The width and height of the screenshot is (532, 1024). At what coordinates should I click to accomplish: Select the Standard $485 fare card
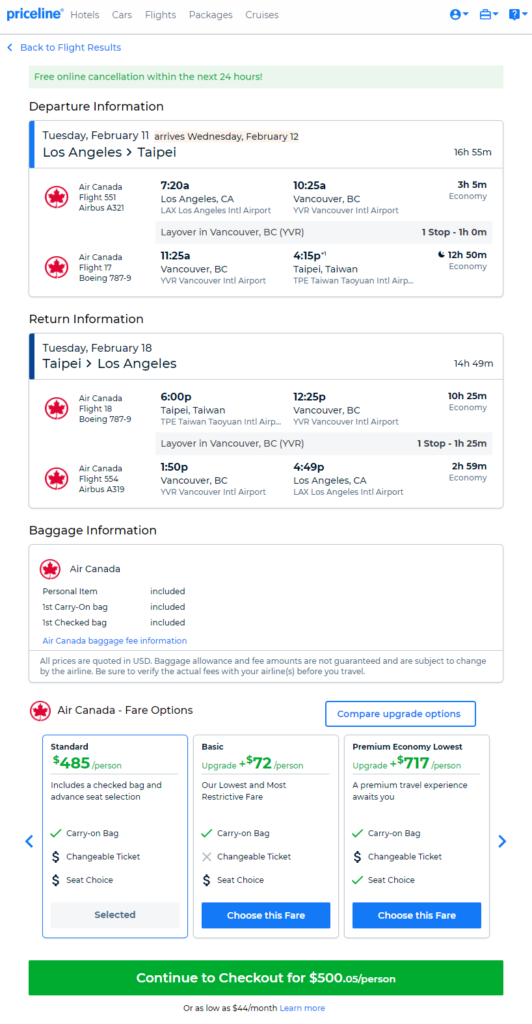[115, 837]
